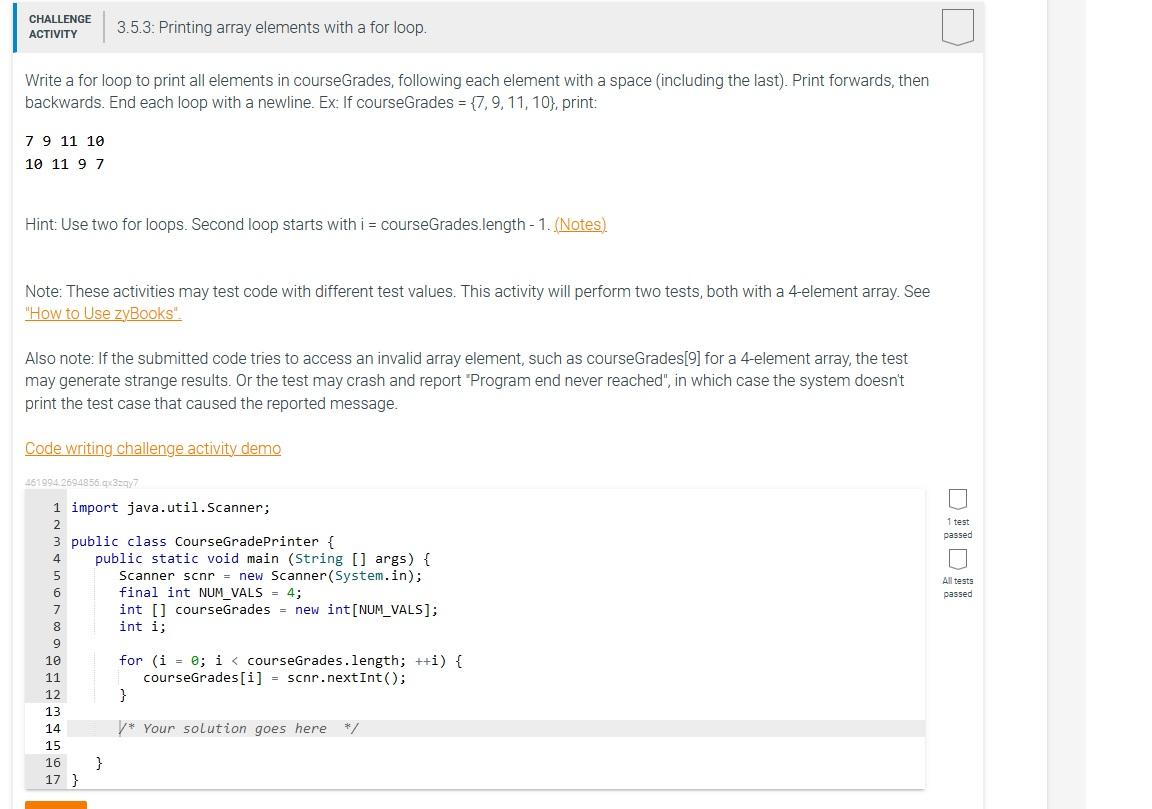Click line number 10 in the editor gutter
Viewport: 1152px width, 809px height.
pos(53,660)
